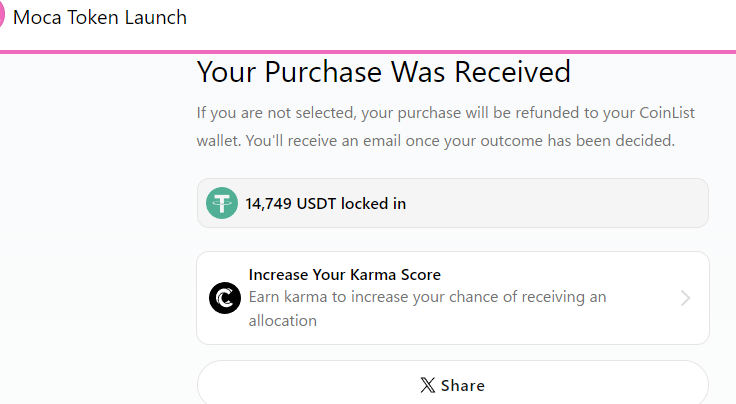The image size is (736, 404).
Task: Click the black CoinList karma logo icon
Action: 225,298
